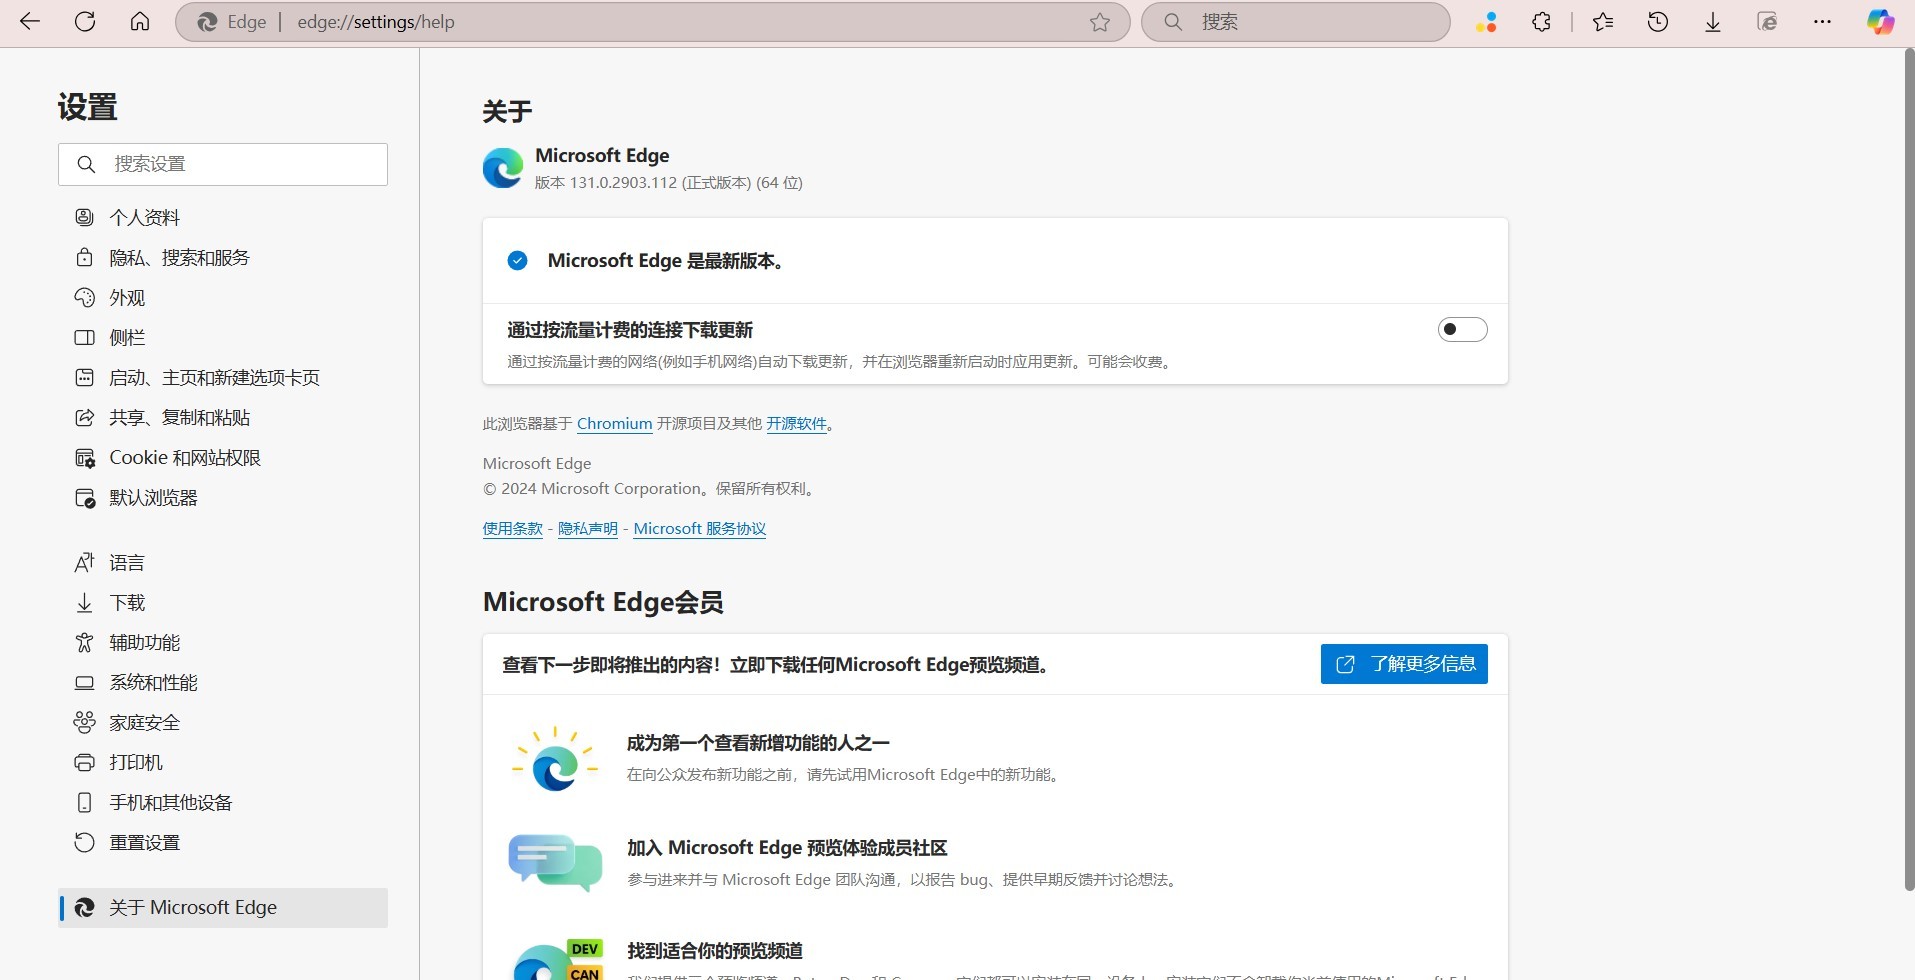Screen dimensions: 1915x980
Task: Open the 使用条款 link
Action: [x=512, y=528]
